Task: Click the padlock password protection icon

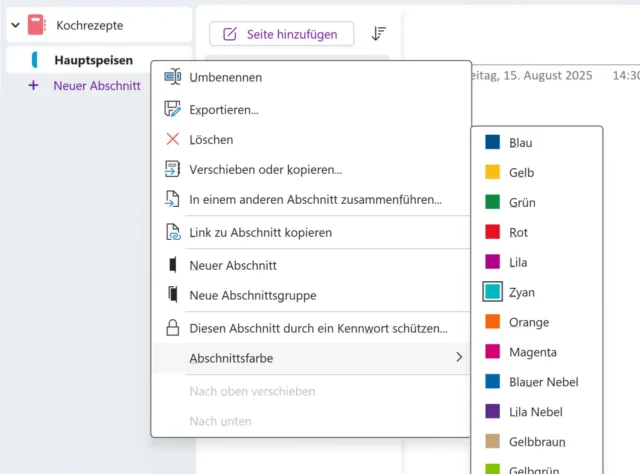Action: 172,328
